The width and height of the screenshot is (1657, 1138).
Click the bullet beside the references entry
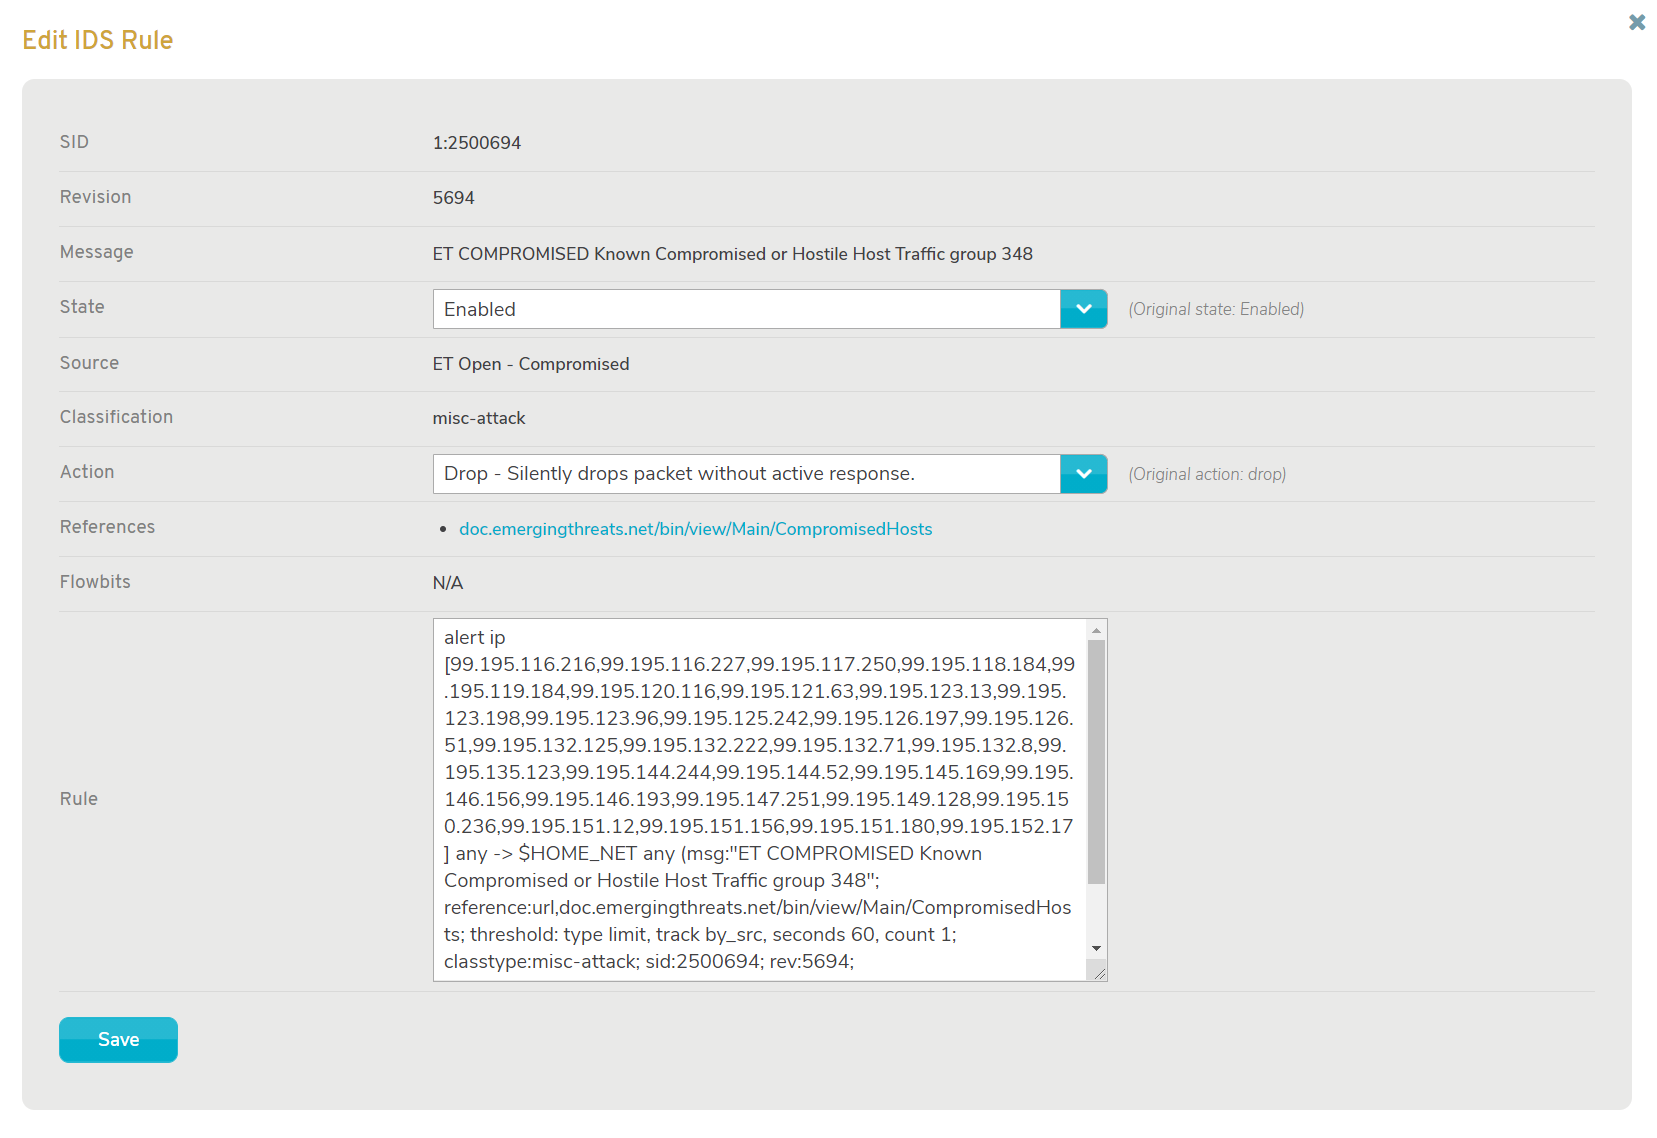click(x=444, y=529)
